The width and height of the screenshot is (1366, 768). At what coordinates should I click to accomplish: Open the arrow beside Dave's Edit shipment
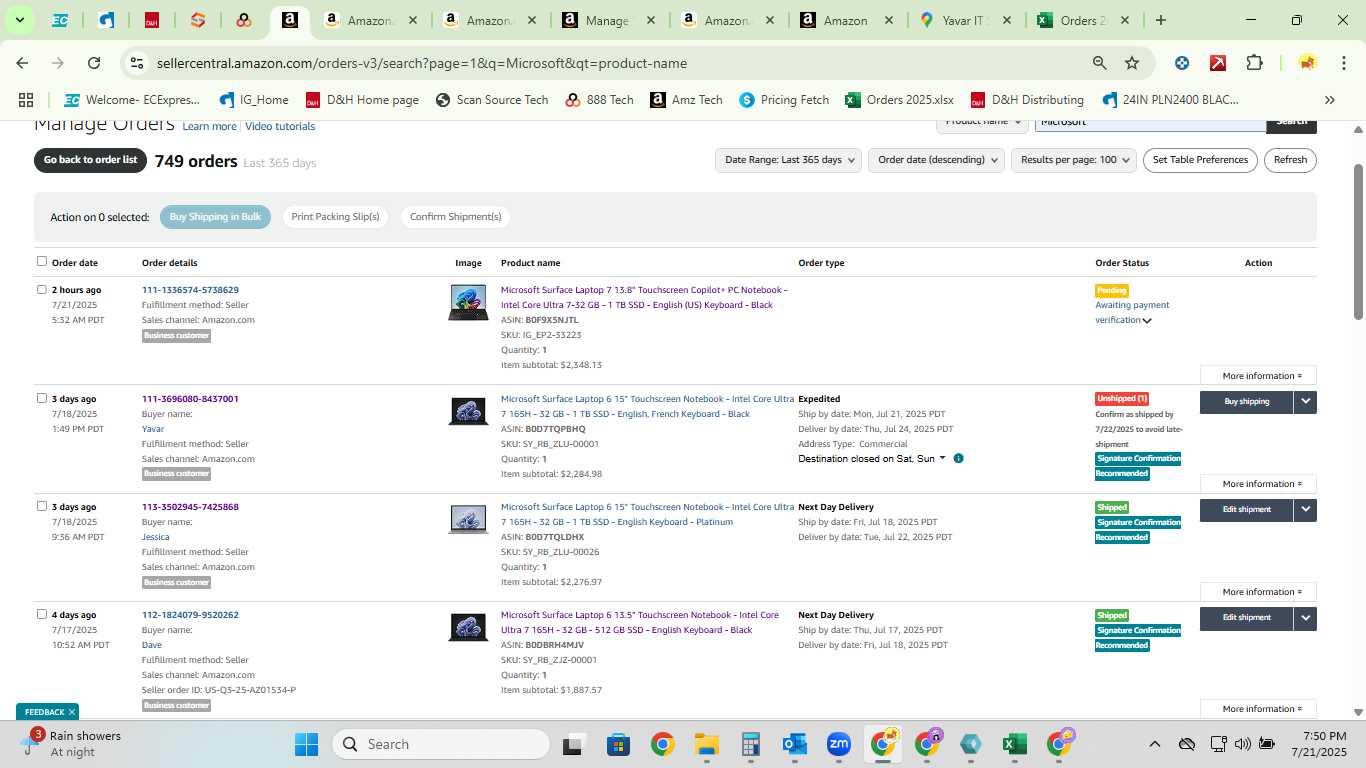click(1305, 617)
